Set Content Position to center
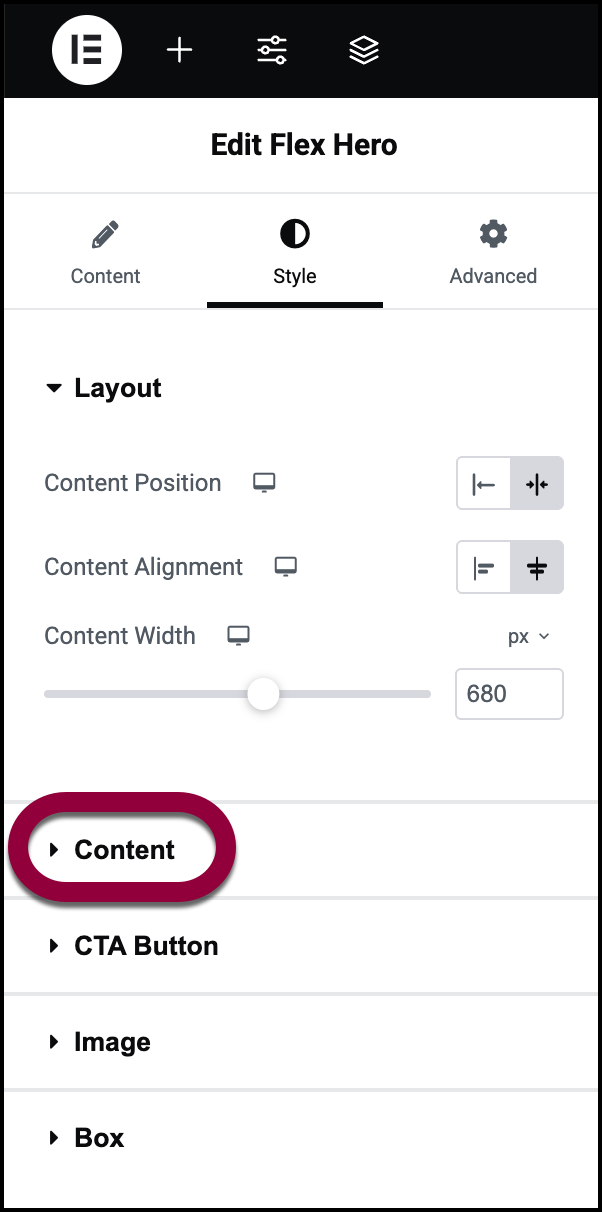602x1212 pixels. point(537,483)
